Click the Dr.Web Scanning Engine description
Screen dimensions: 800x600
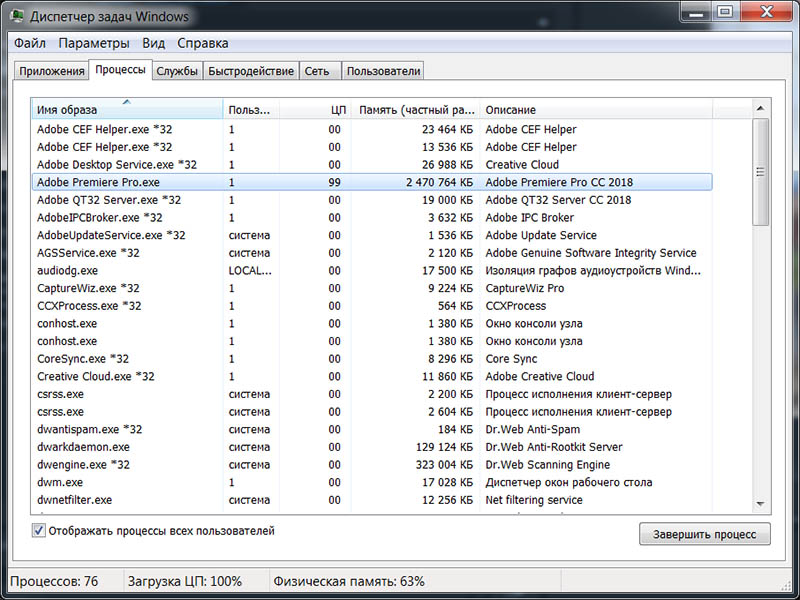[547, 464]
